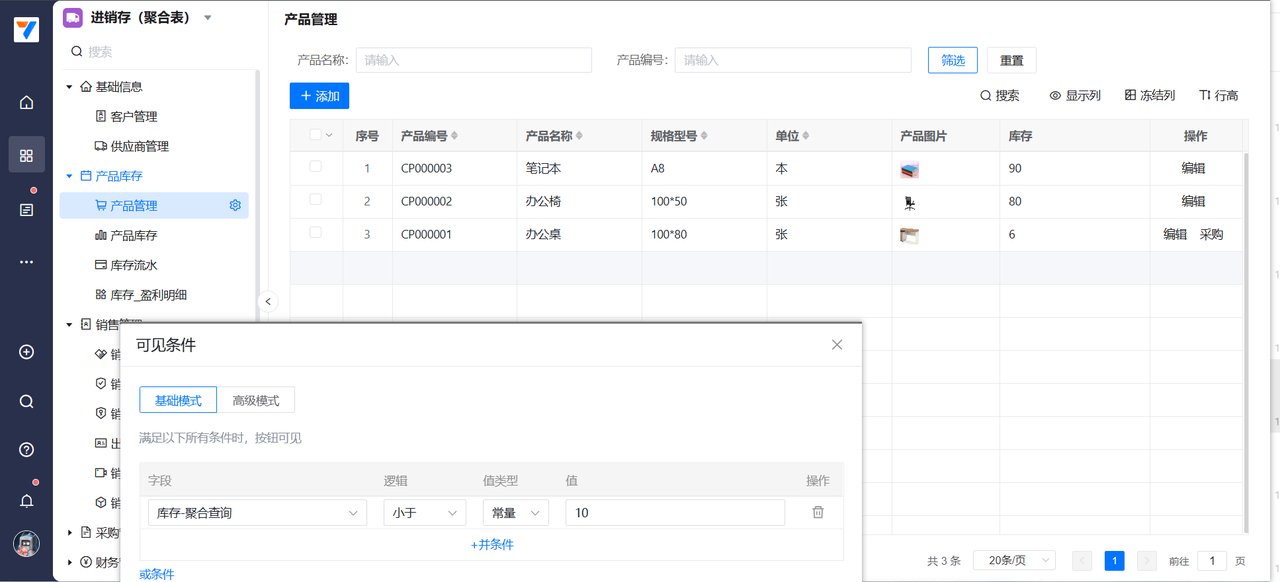Image resolution: width=1280 pixels, height=582 pixels.
Task: Click the 产品名称 input field
Action: [x=473, y=60]
